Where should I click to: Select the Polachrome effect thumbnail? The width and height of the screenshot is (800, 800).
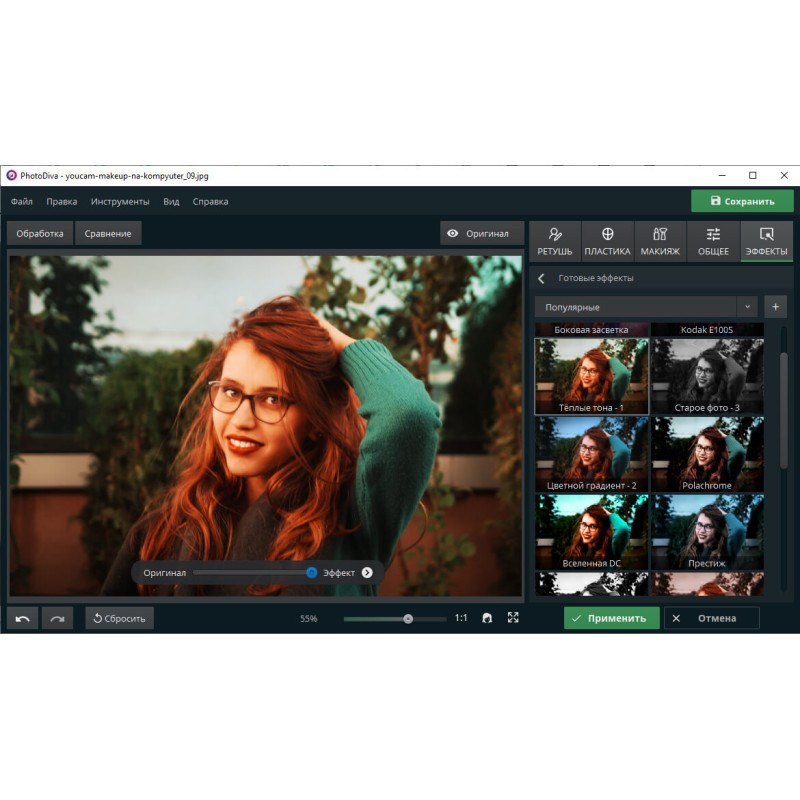(x=708, y=454)
